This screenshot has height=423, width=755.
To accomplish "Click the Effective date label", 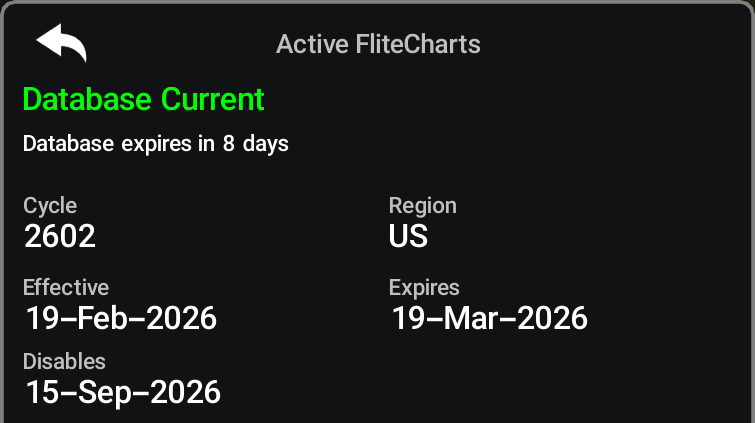I will pos(66,288).
